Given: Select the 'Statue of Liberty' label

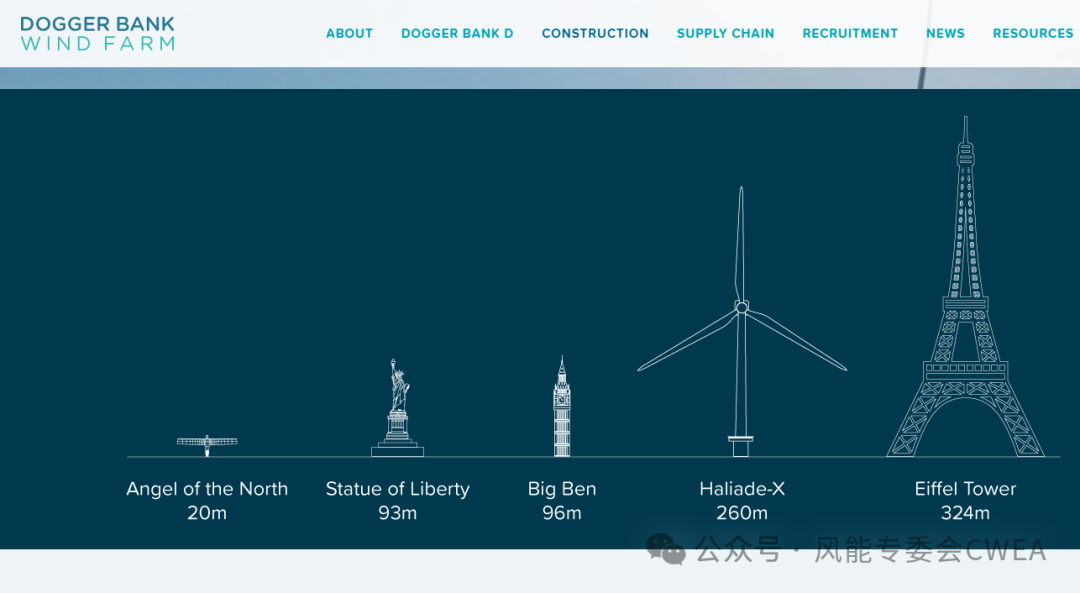Looking at the screenshot, I should coord(397,489).
